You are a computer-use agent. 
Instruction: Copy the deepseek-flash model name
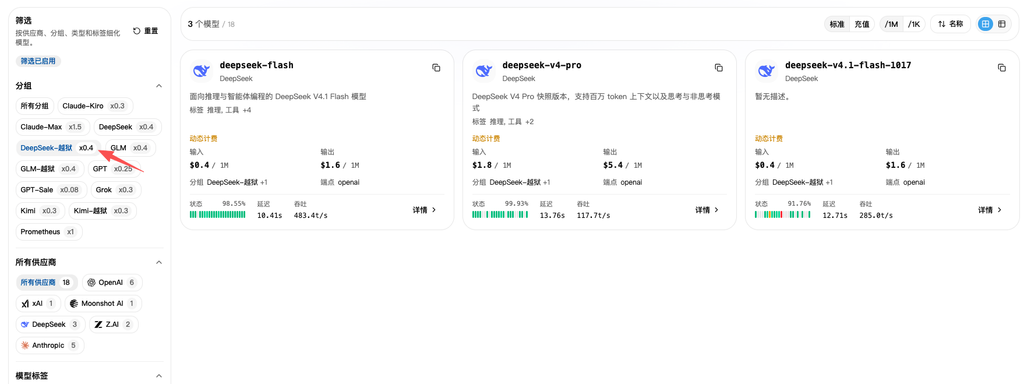click(x=436, y=68)
